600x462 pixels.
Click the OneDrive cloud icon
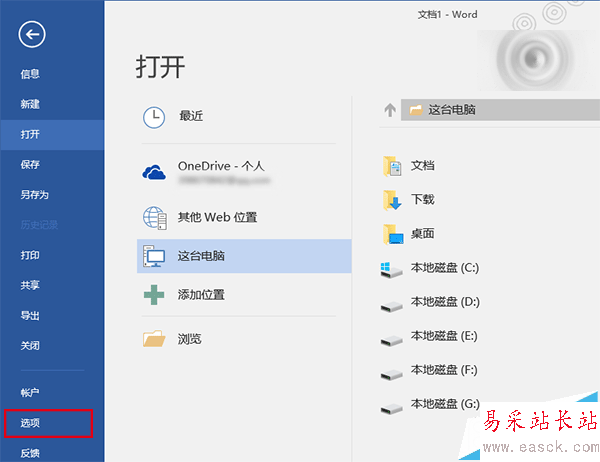pos(154,172)
